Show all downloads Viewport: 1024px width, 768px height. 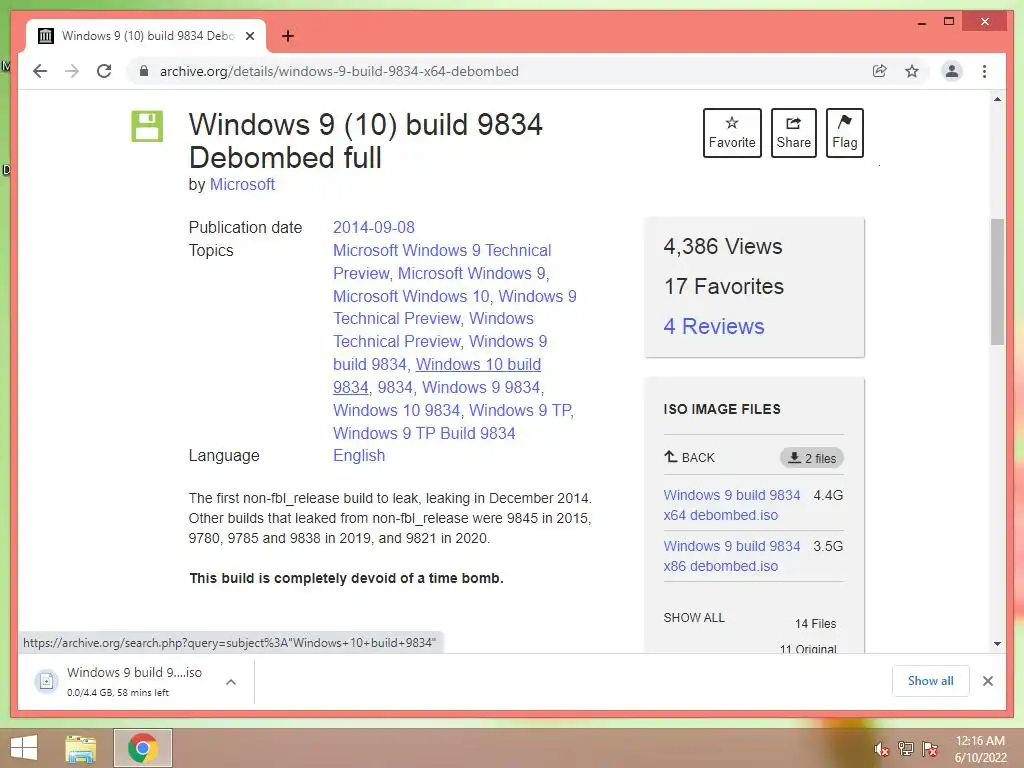930,681
